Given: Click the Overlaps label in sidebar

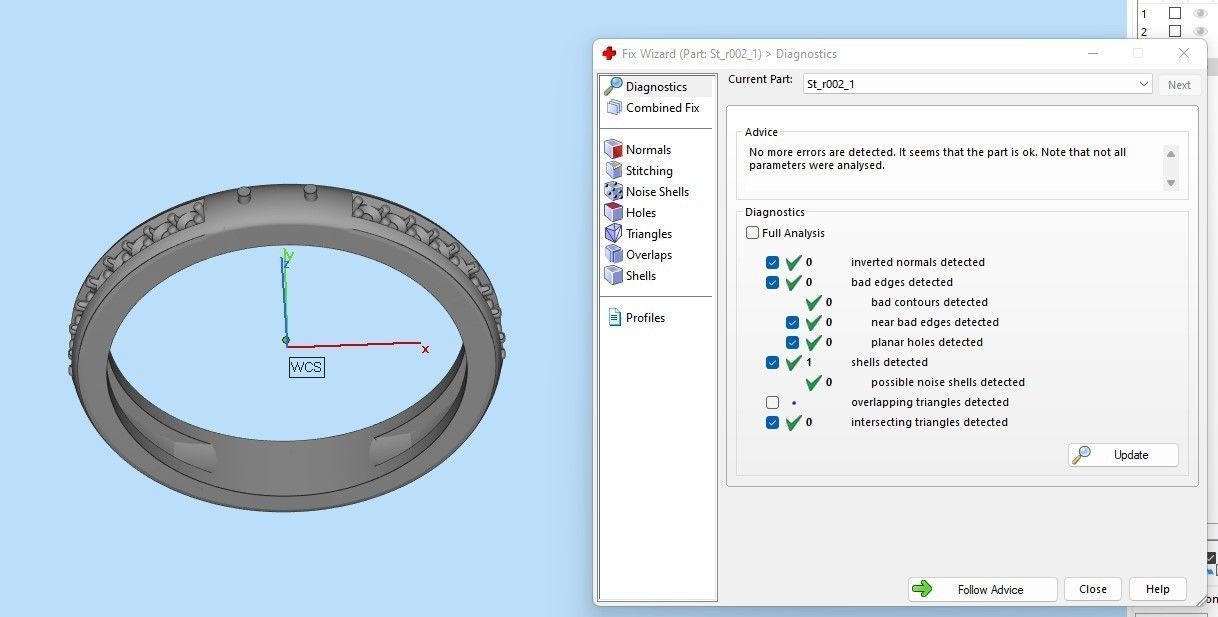Looking at the screenshot, I should [x=649, y=255].
